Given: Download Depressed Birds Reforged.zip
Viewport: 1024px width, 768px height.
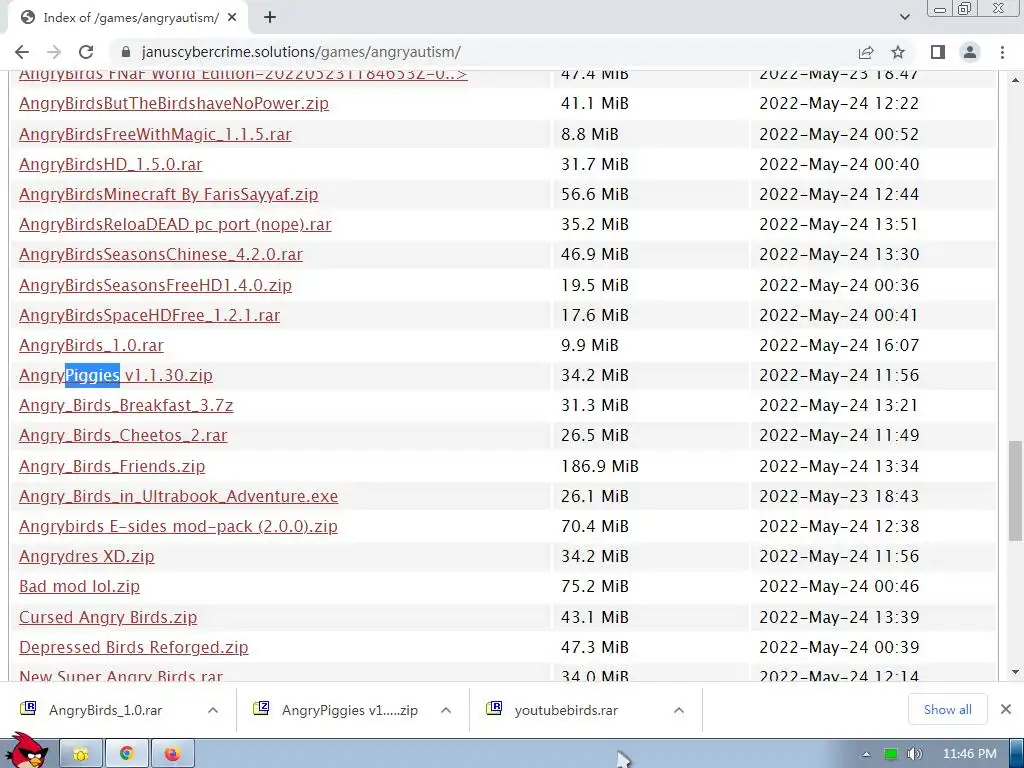Looking at the screenshot, I should click(133, 647).
